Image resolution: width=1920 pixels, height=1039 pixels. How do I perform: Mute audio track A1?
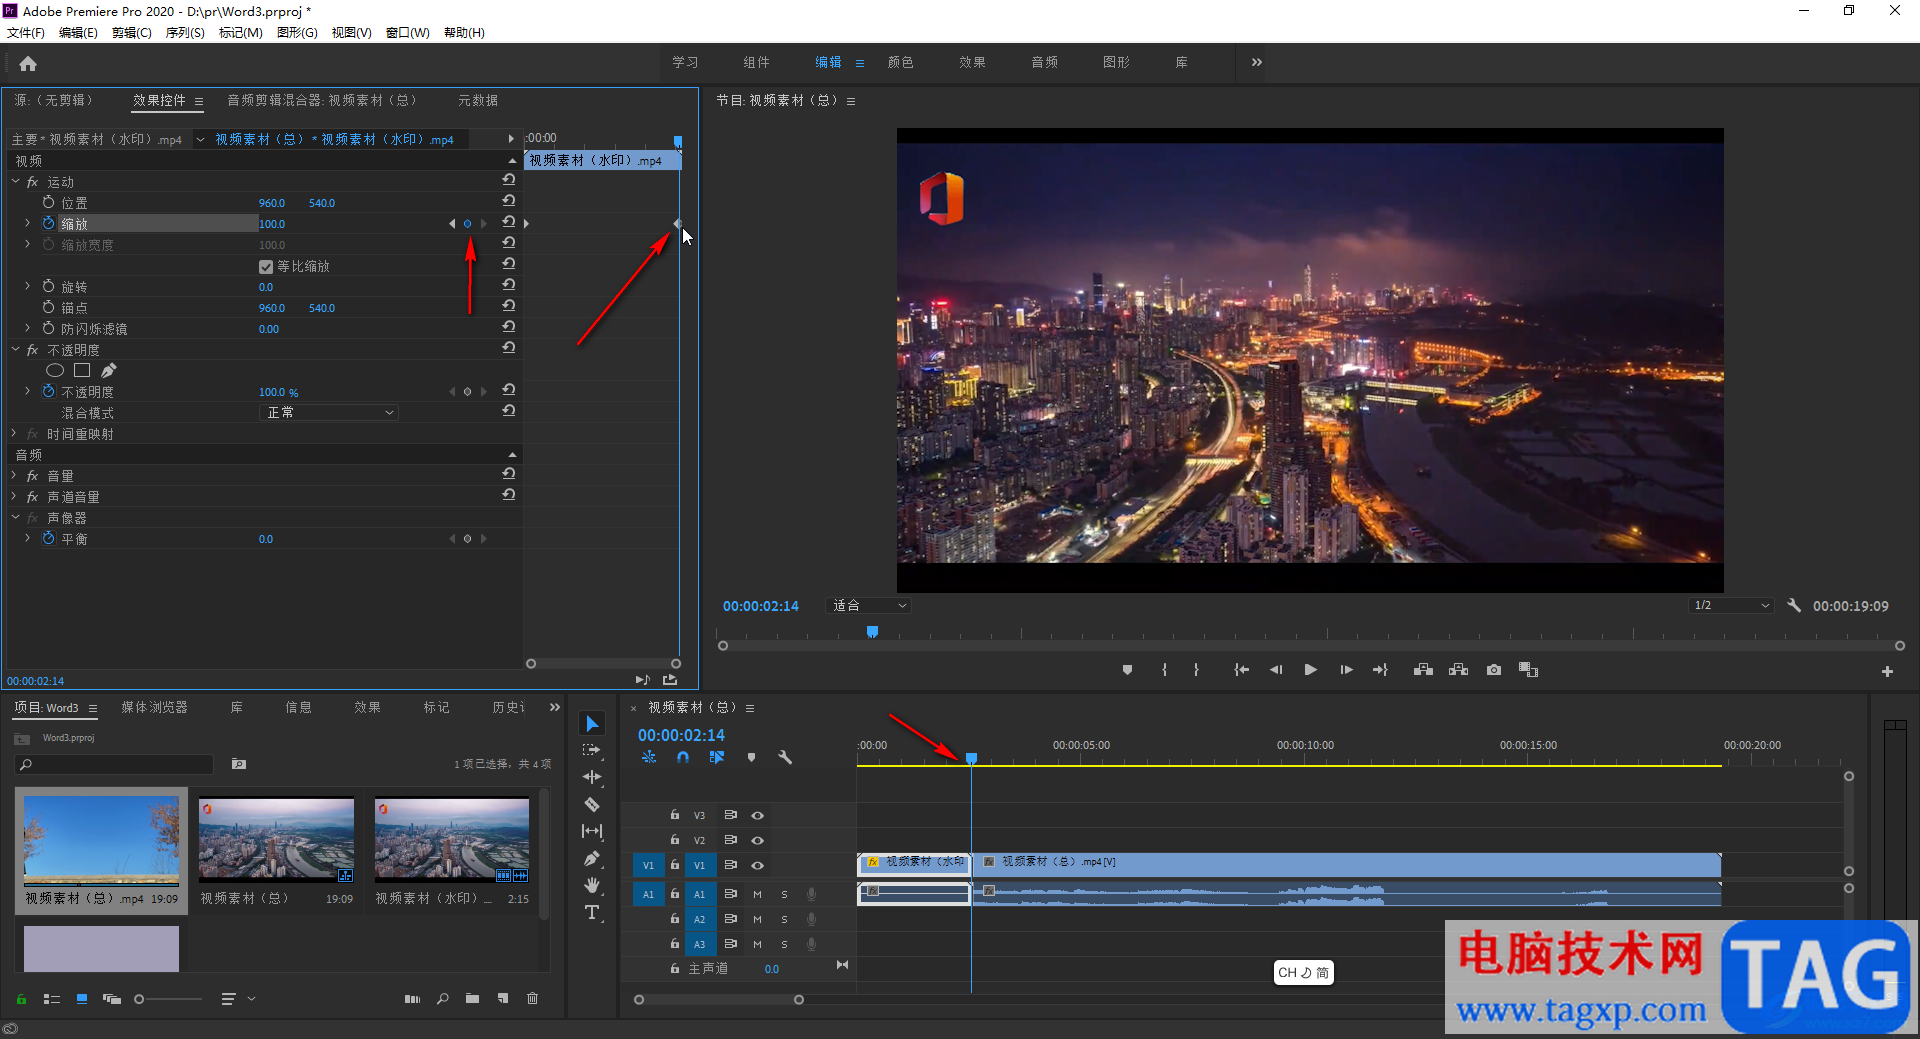click(757, 894)
